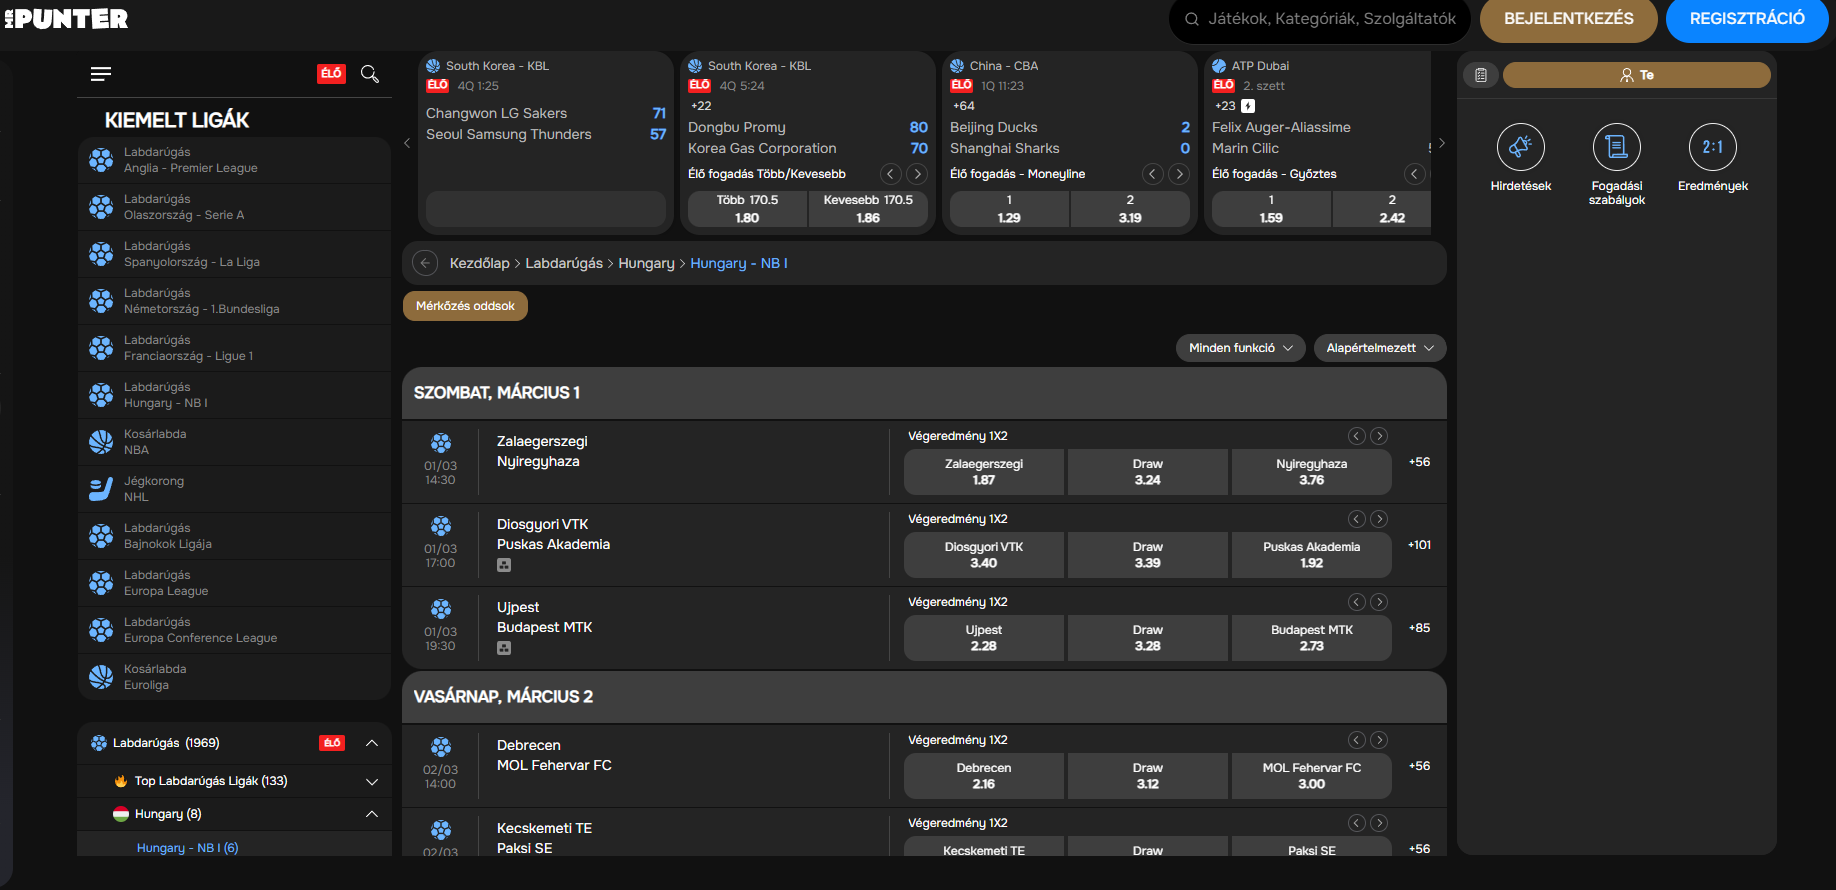Open Hirdetések announcements icon
The image size is (1836, 890).
[x=1521, y=148]
